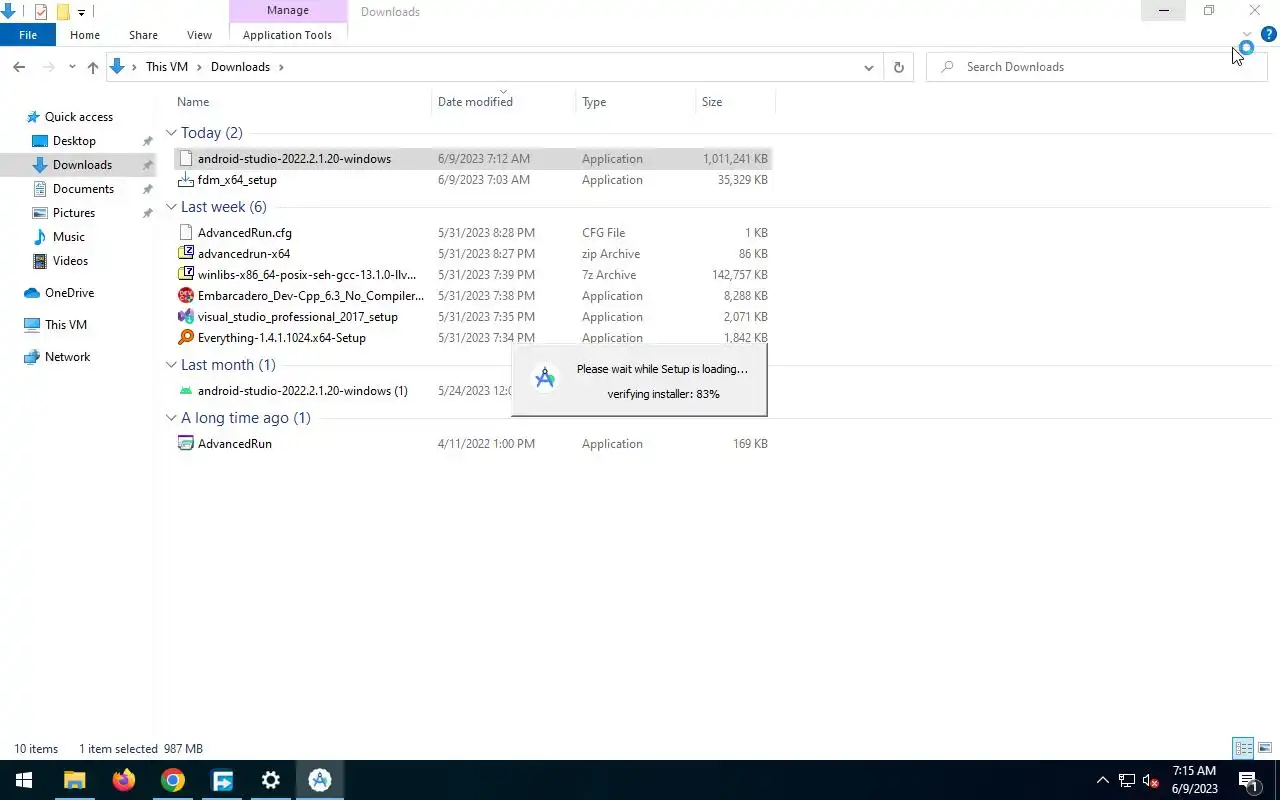Select the visual_studio_professional_2017_setup icon
1280x800 pixels.
185,317
